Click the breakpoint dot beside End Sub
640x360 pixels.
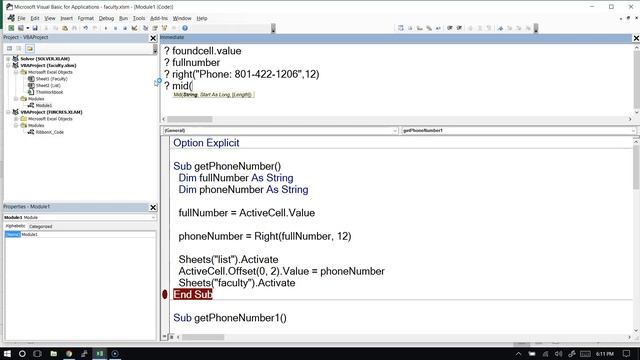click(165, 294)
